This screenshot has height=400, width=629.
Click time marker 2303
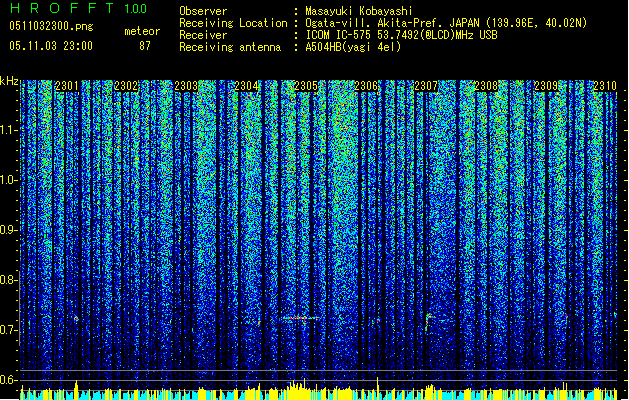click(x=186, y=86)
